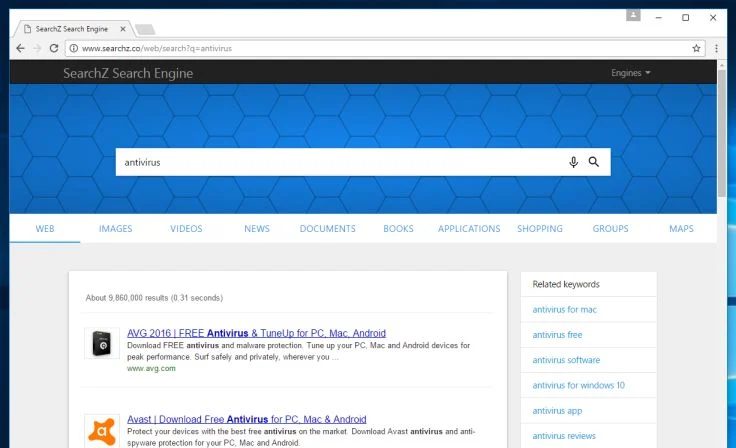Image resolution: width=736 pixels, height=448 pixels.
Task: Switch to the NEWS tab
Action: point(257,229)
